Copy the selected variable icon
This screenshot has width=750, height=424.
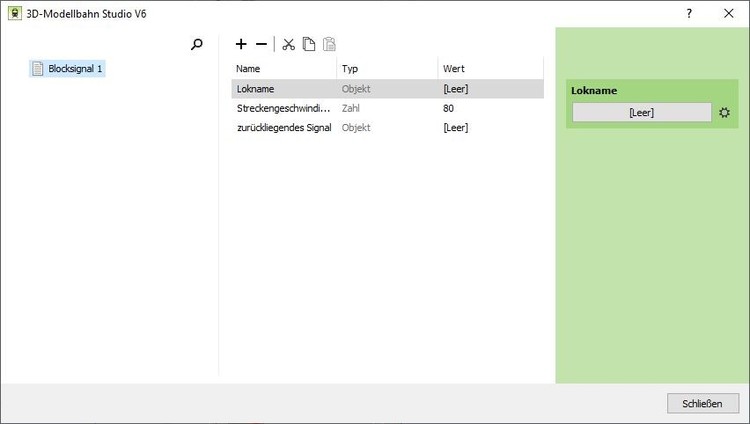coord(309,44)
